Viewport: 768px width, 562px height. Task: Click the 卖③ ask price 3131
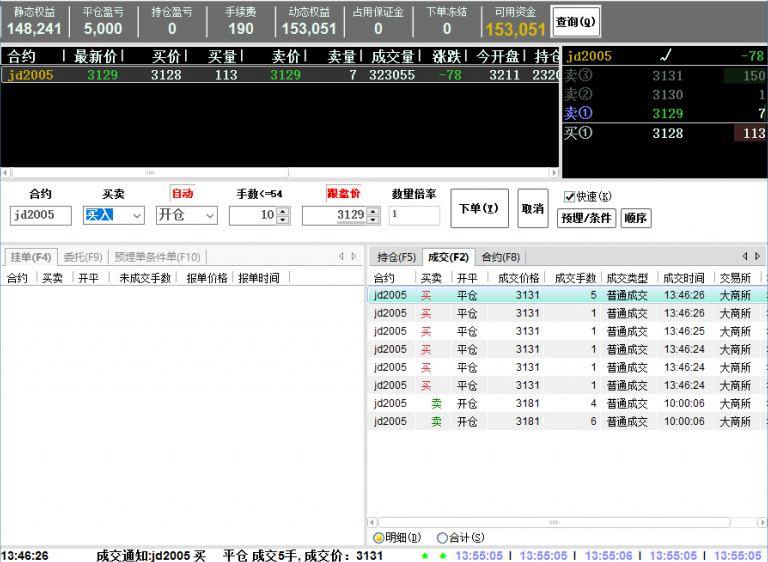(667, 75)
